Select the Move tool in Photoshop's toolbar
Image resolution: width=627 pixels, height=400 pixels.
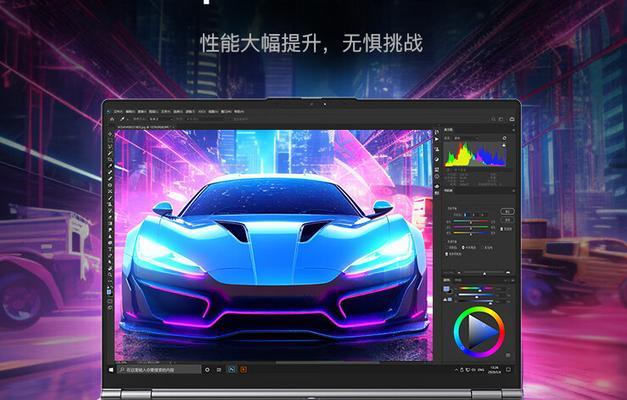[x=111, y=134]
